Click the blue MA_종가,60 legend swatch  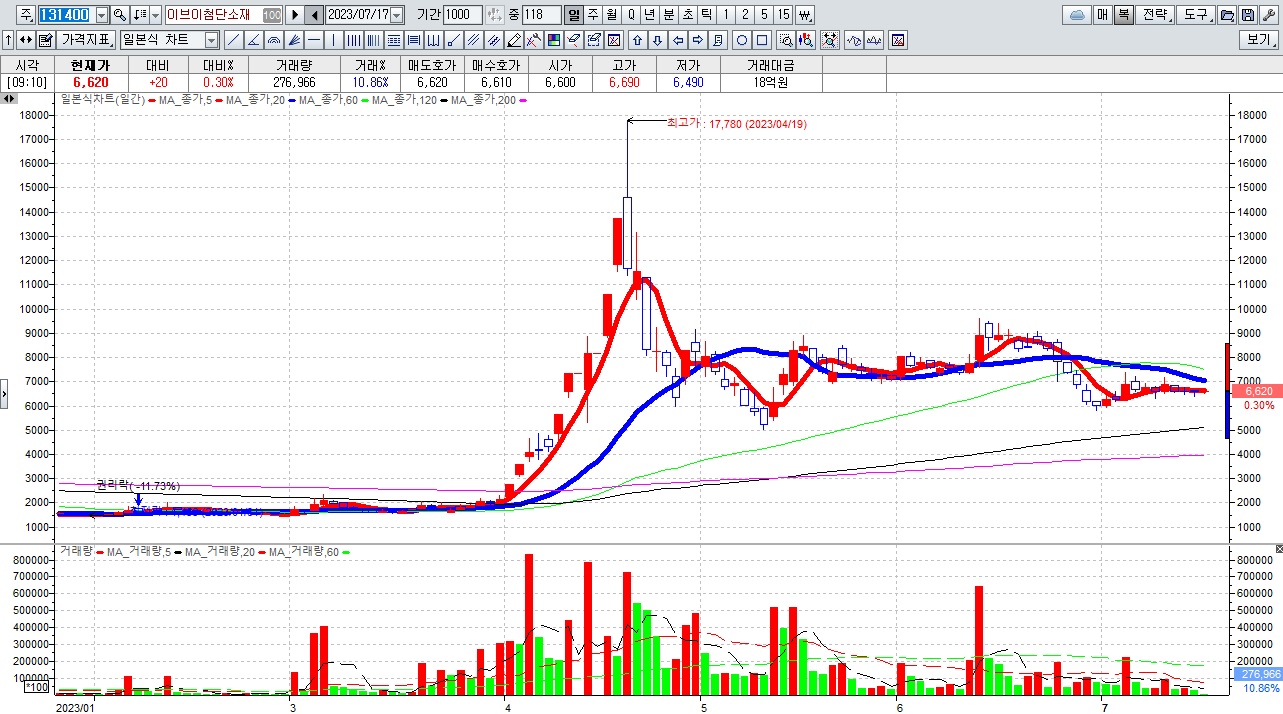(290, 100)
